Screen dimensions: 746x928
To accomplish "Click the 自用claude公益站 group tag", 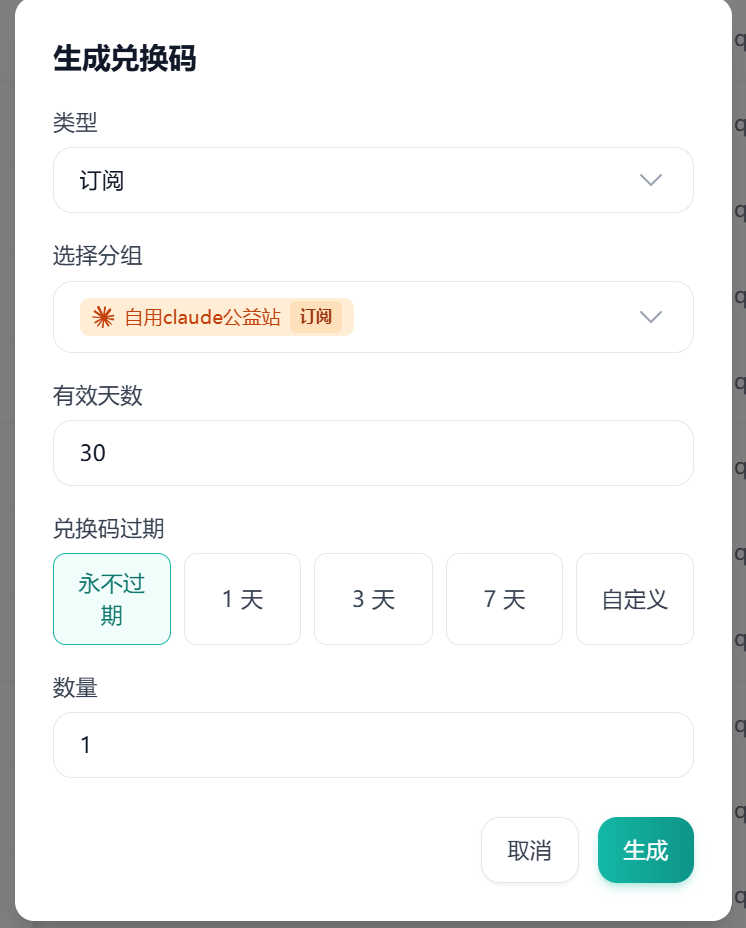I will 217,317.
